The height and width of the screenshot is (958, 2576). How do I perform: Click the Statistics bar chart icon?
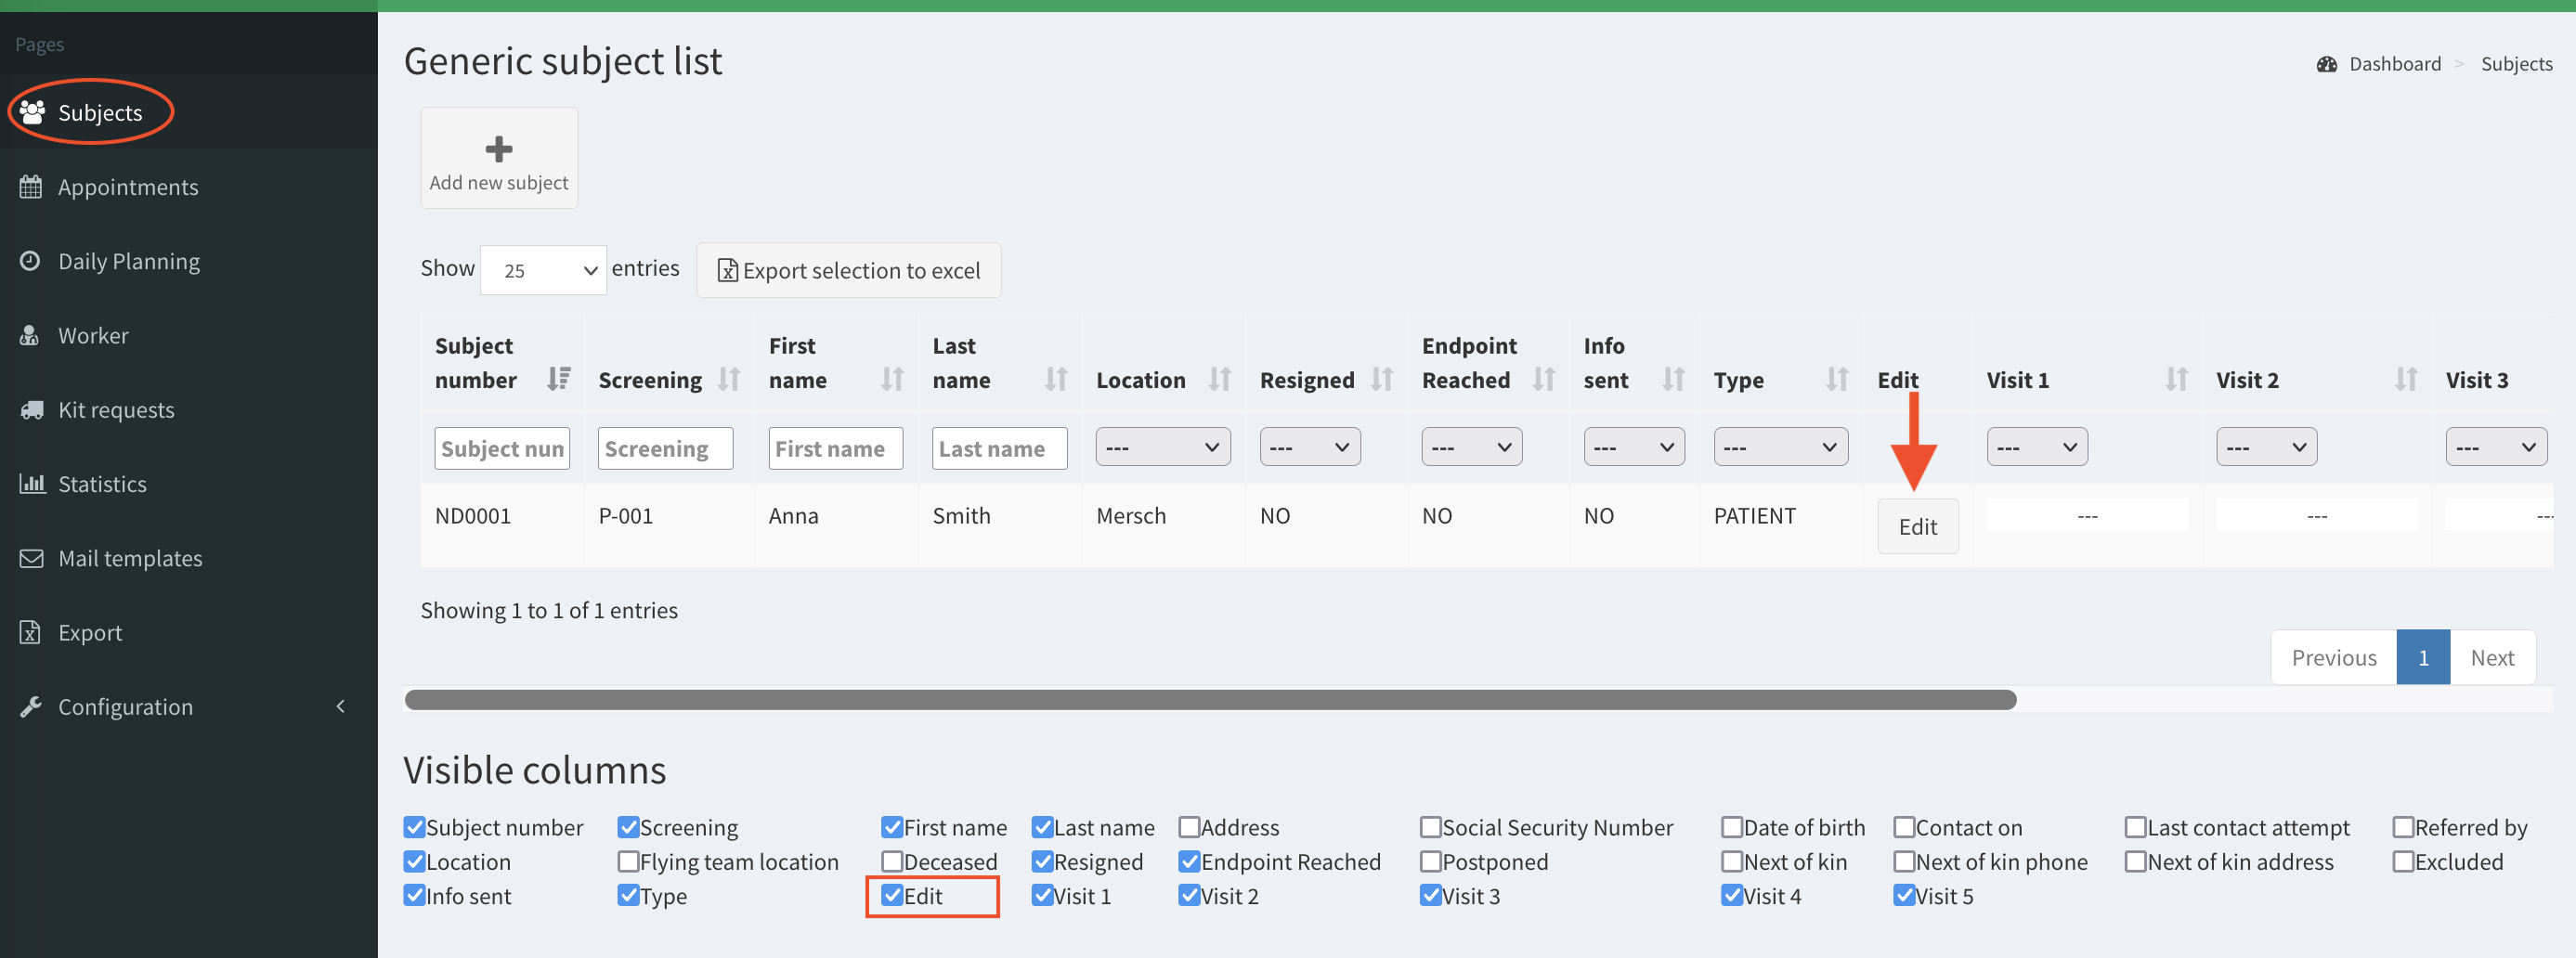[x=31, y=484]
